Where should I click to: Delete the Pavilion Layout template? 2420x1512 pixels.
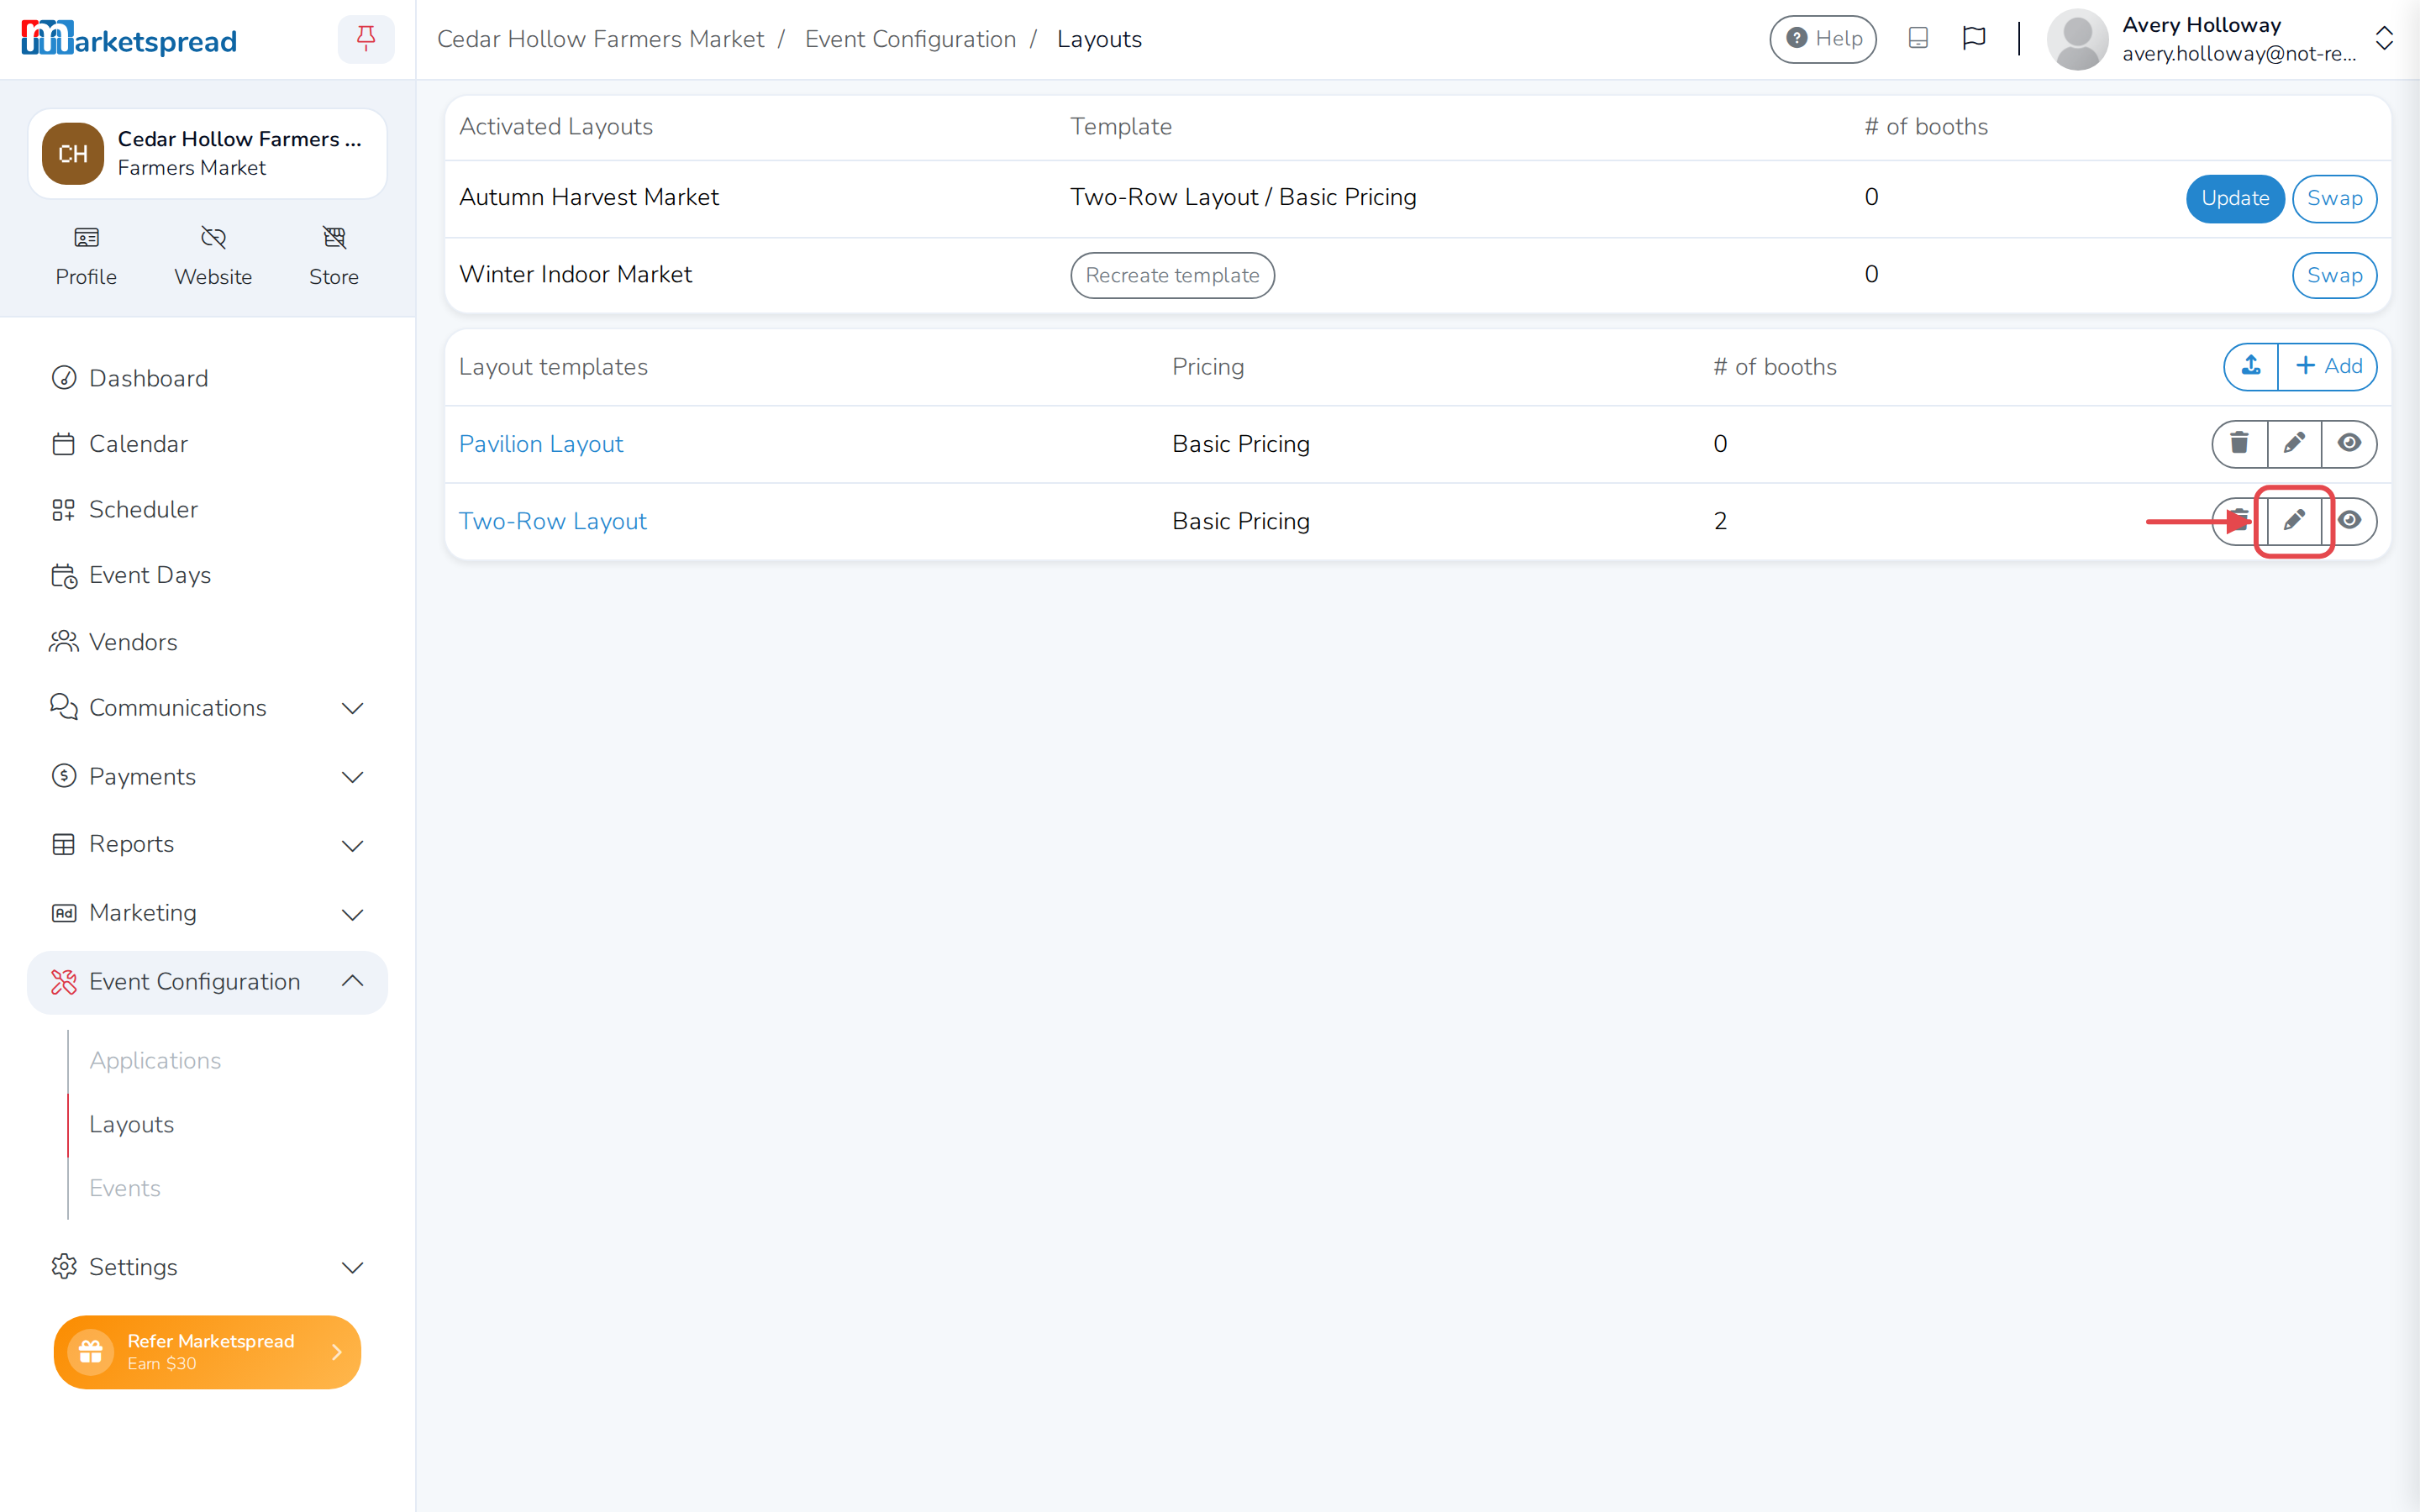pos(2239,443)
